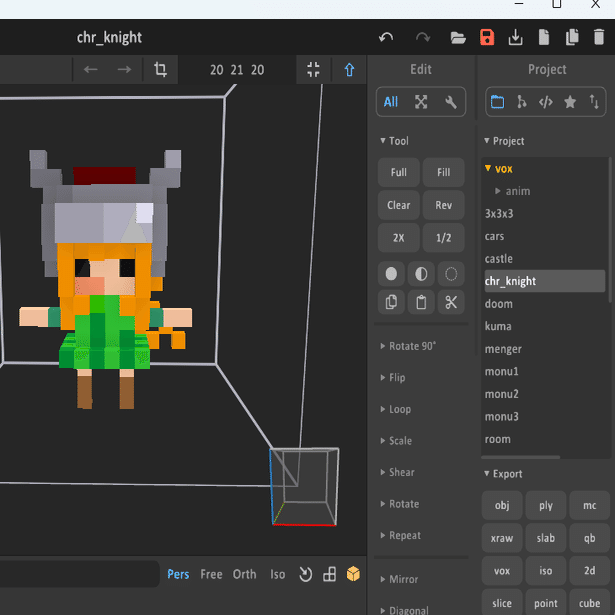This screenshot has width=615, height=615.
Task: Switch camera to Orth mode
Action: [244, 574]
